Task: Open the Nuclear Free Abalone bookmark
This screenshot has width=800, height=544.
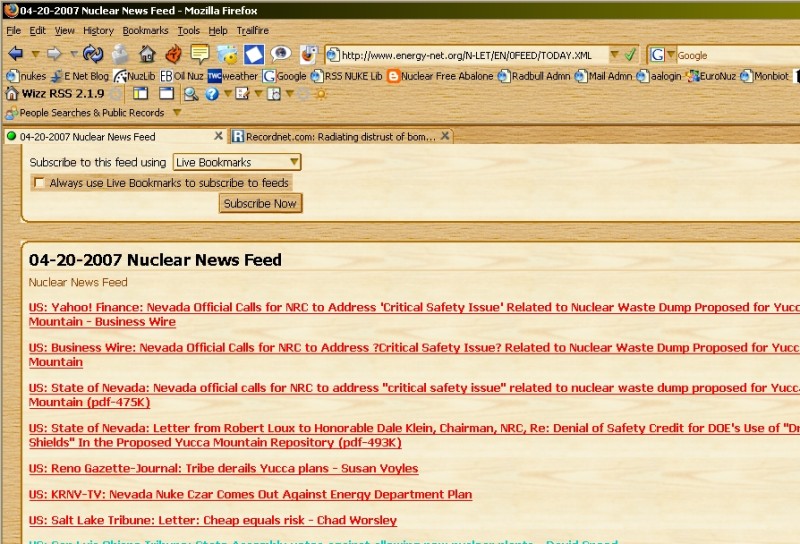Action: pos(440,76)
